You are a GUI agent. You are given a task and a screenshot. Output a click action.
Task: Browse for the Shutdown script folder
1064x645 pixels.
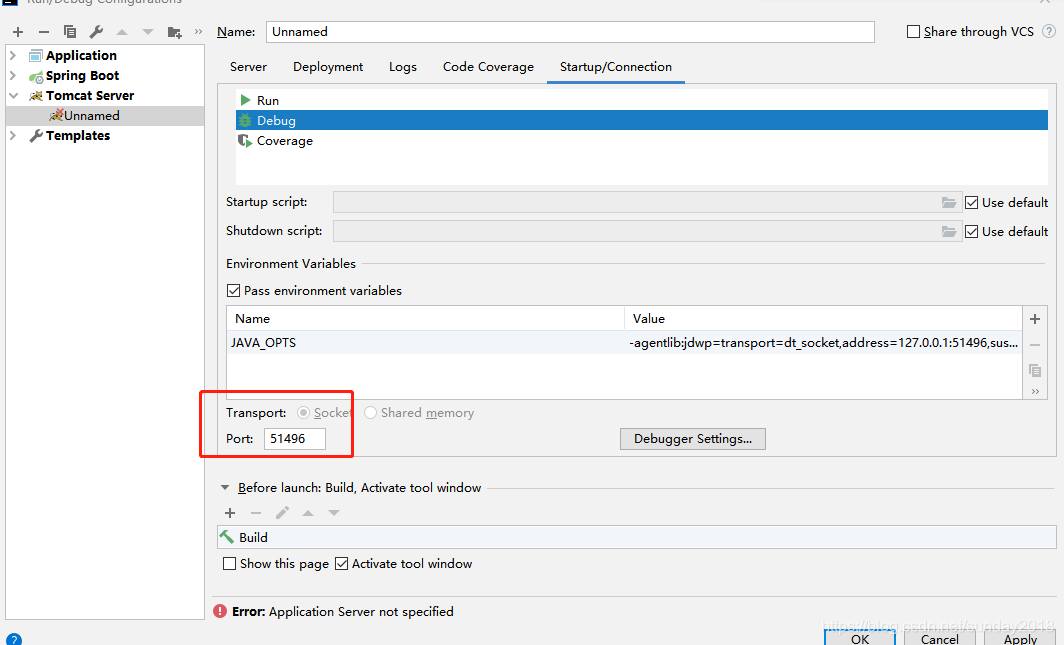[x=949, y=231]
